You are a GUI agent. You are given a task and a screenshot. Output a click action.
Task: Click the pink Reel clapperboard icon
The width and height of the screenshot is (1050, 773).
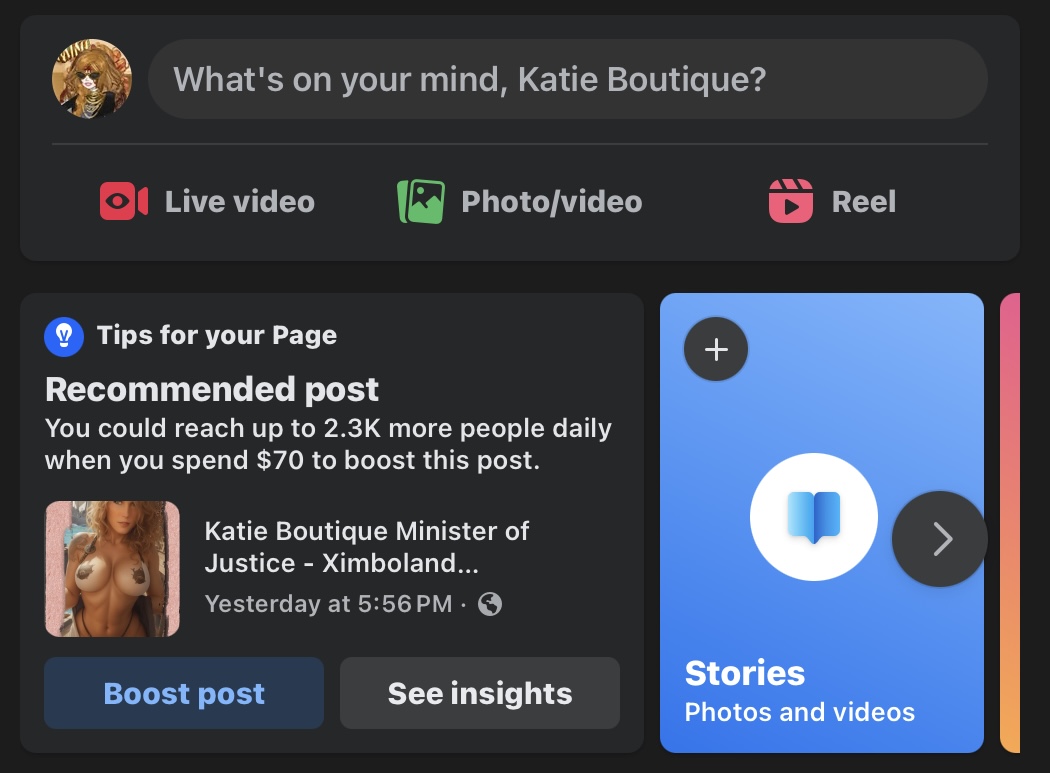tap(791, 201)
